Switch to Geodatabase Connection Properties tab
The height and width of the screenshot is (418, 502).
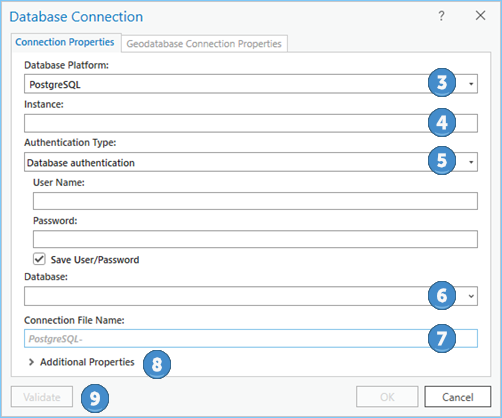(x=204, y=44)
